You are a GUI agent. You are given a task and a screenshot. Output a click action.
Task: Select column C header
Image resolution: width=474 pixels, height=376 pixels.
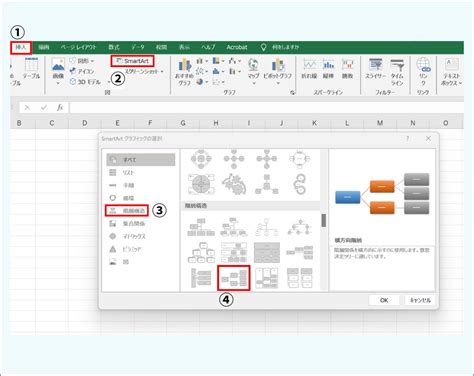click(52, 123)
